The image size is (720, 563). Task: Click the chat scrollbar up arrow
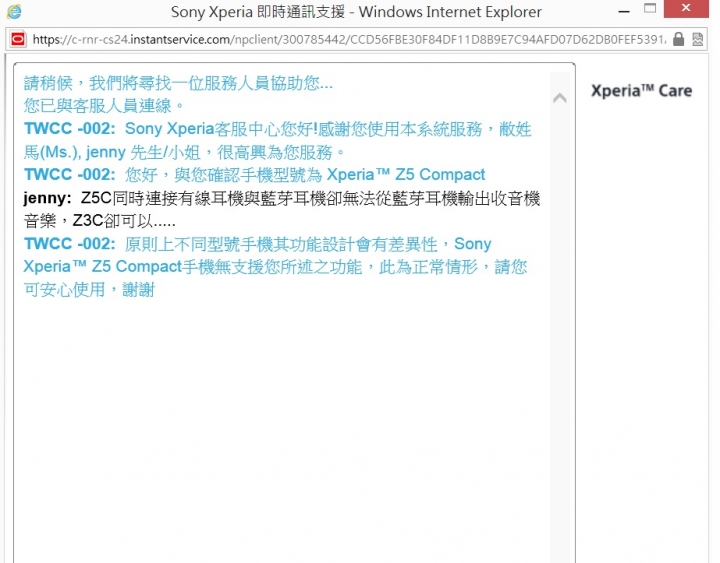coord(559,98)
